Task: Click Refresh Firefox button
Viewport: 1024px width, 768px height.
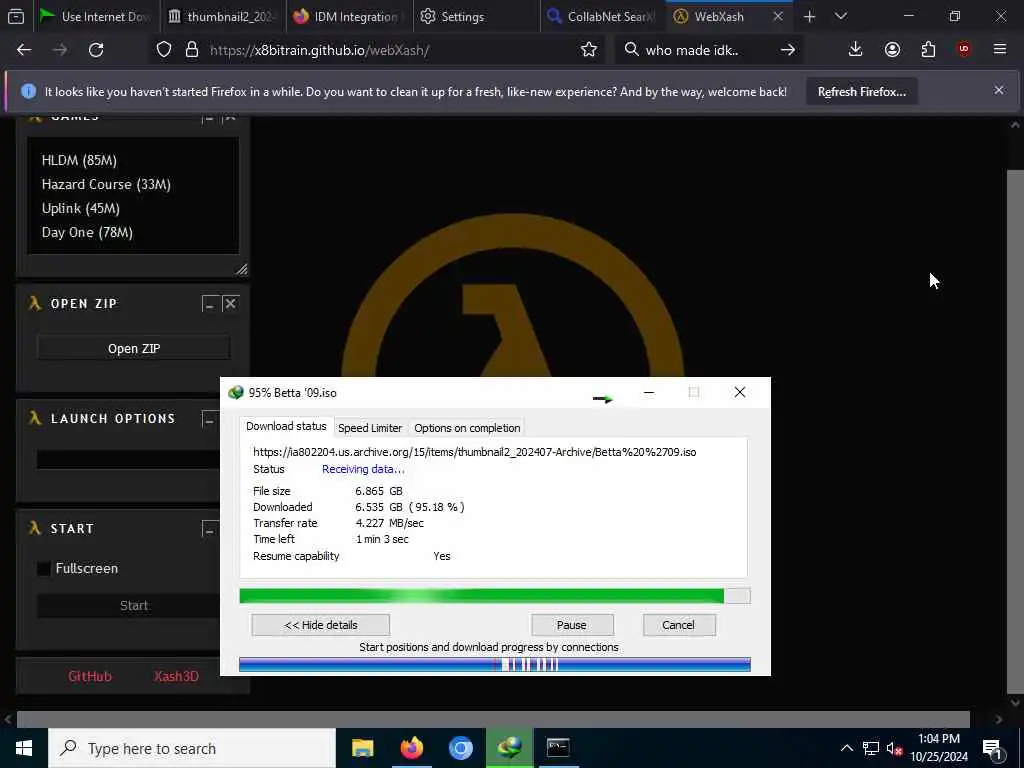Action: [x=861, y=91]
